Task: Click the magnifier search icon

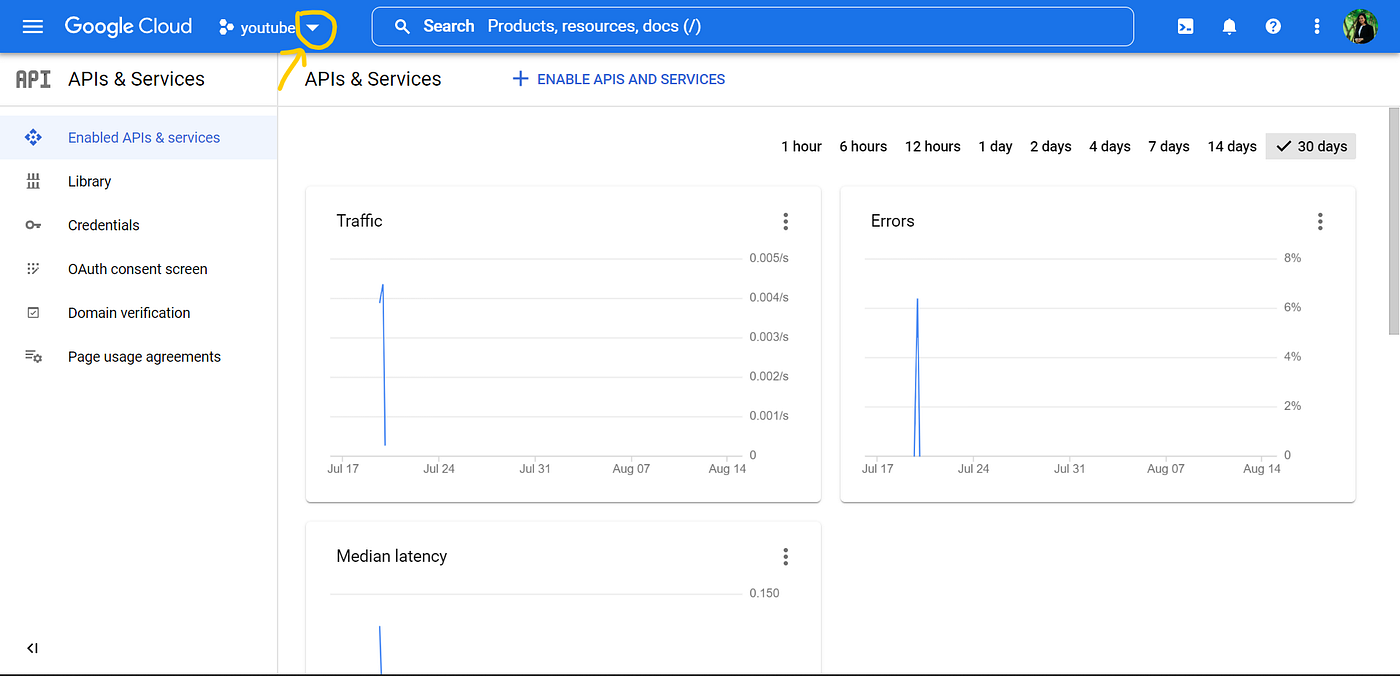Action: click(x=403, y=27)
